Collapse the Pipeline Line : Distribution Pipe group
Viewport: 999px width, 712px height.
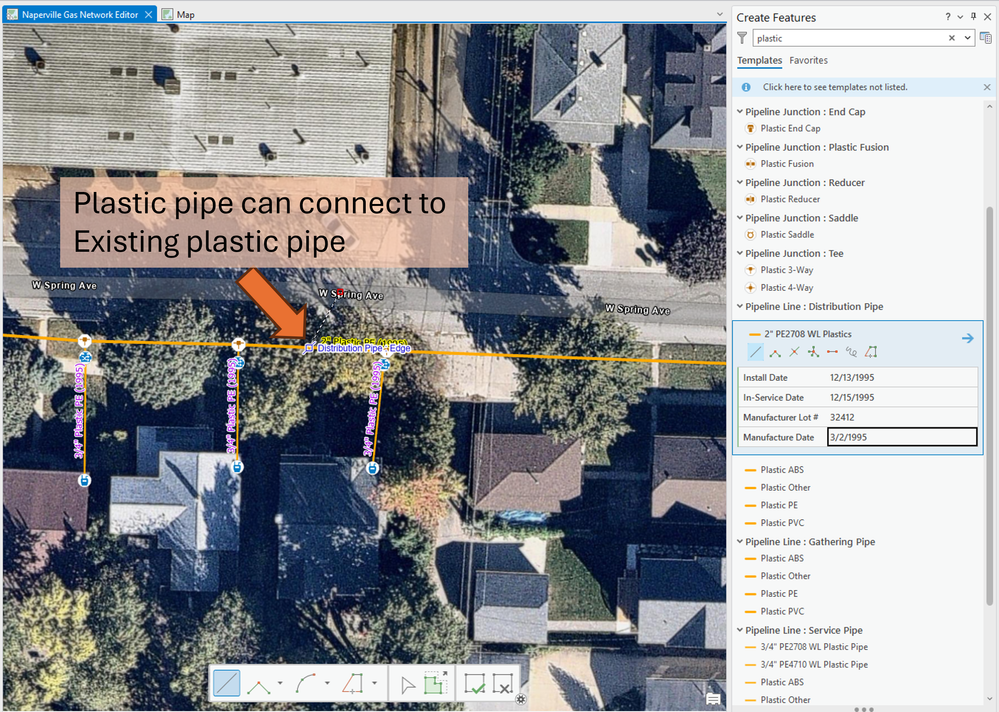[739, 306]
